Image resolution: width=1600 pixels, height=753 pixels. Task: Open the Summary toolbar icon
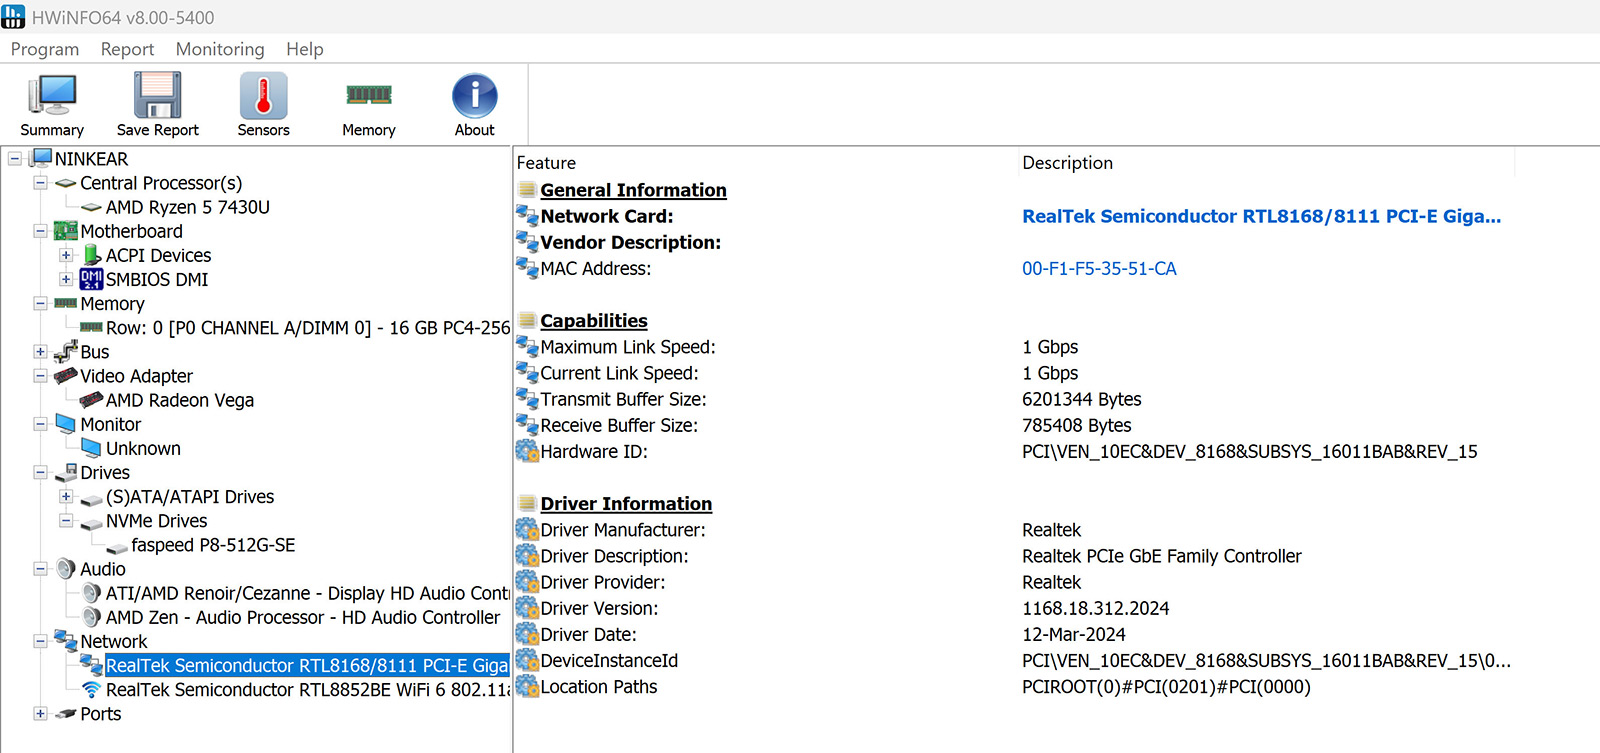click(52, 96)
